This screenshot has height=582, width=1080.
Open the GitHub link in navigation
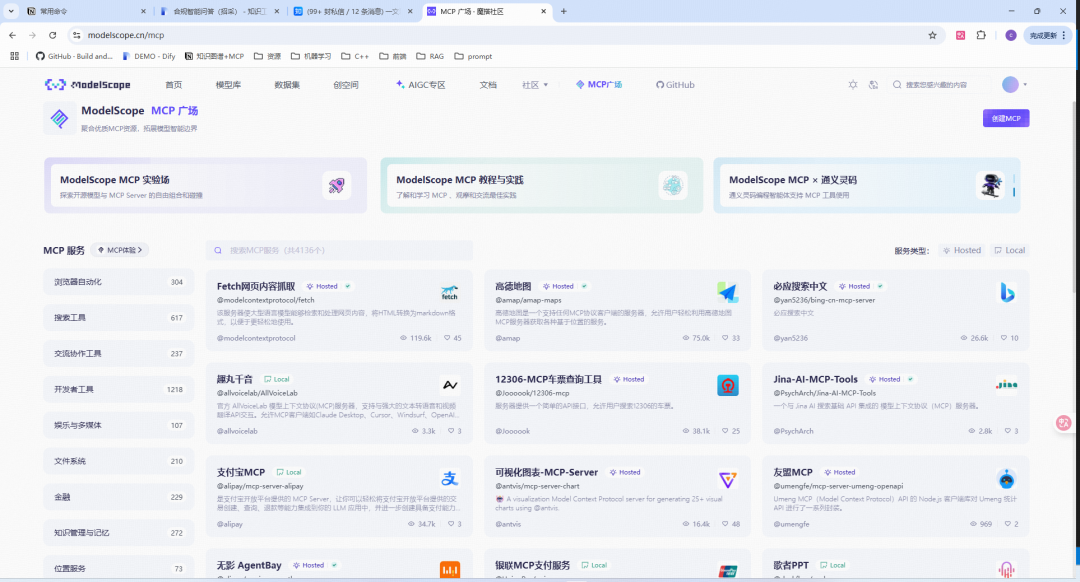click(675, 85)
